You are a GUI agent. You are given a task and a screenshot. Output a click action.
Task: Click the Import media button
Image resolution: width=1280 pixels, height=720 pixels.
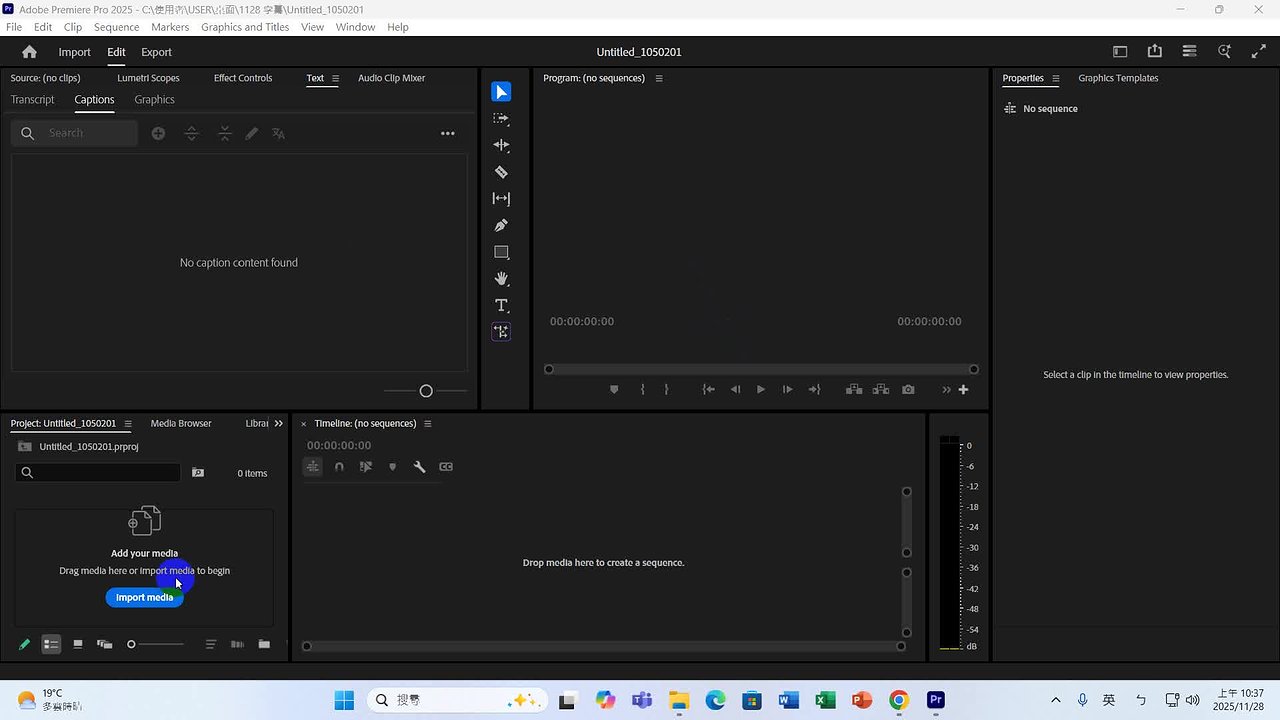pyautogui.click(x=144, y=597)
